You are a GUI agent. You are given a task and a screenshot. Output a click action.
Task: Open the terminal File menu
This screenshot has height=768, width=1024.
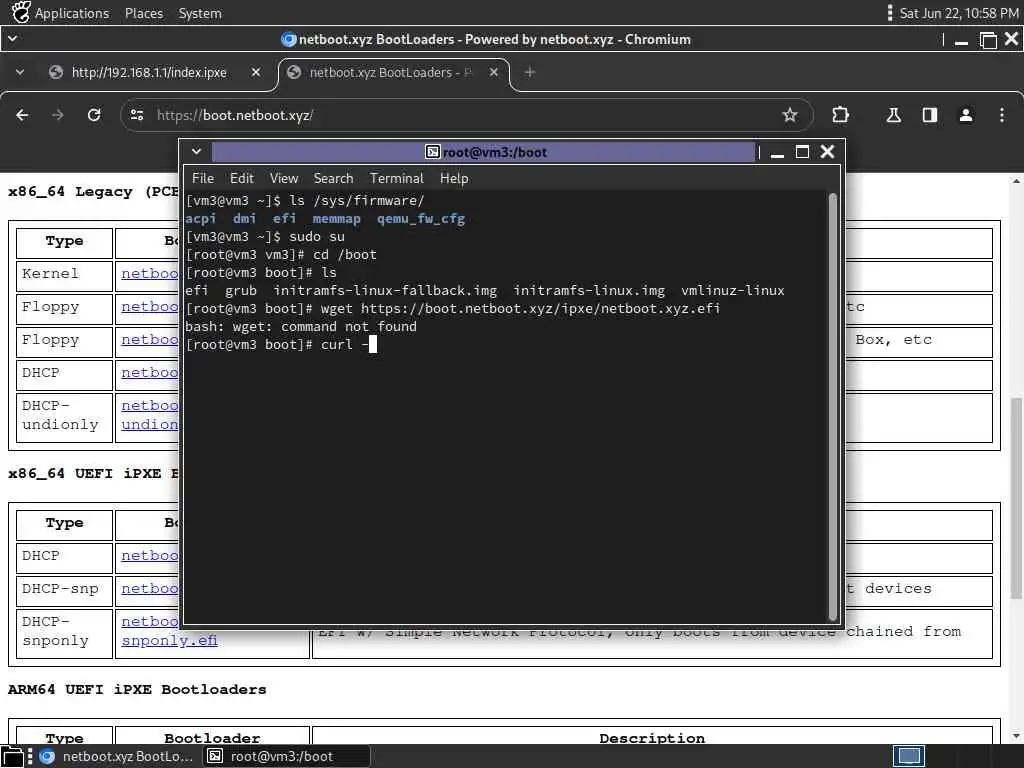tap(202, 178)
